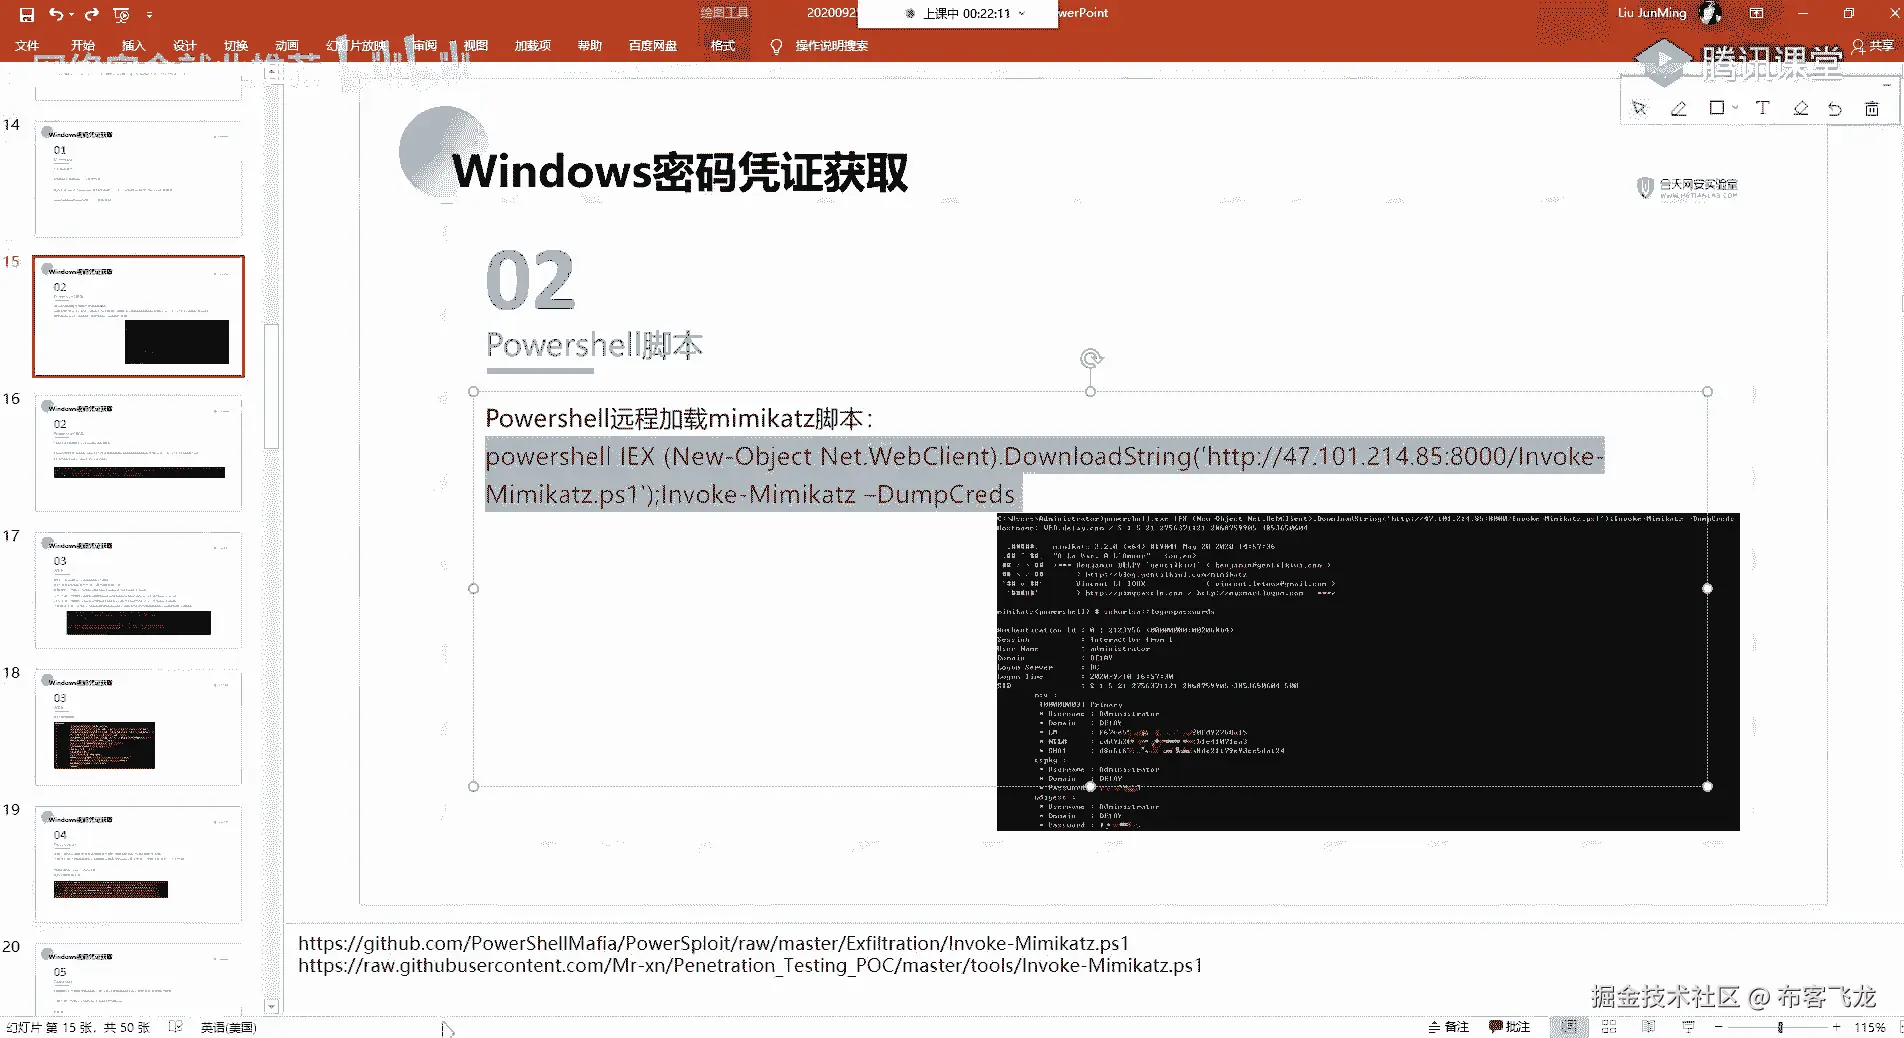The image size is (1904, 1038).
Task: Click the 共享 (Share) button
Action: coord(1873,46)
